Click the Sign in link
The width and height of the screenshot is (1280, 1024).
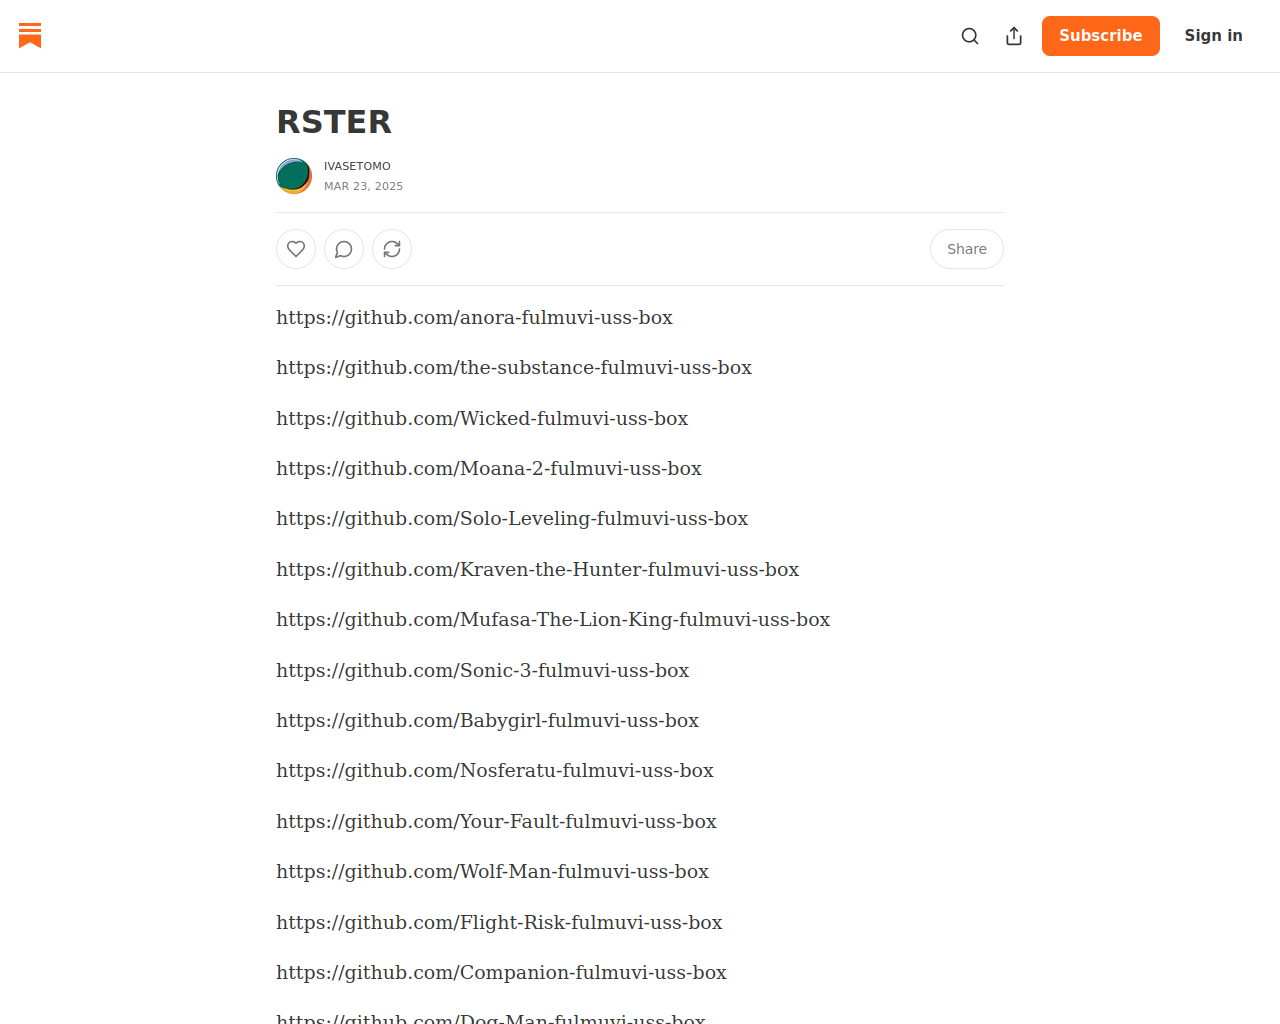point(1213,36)
